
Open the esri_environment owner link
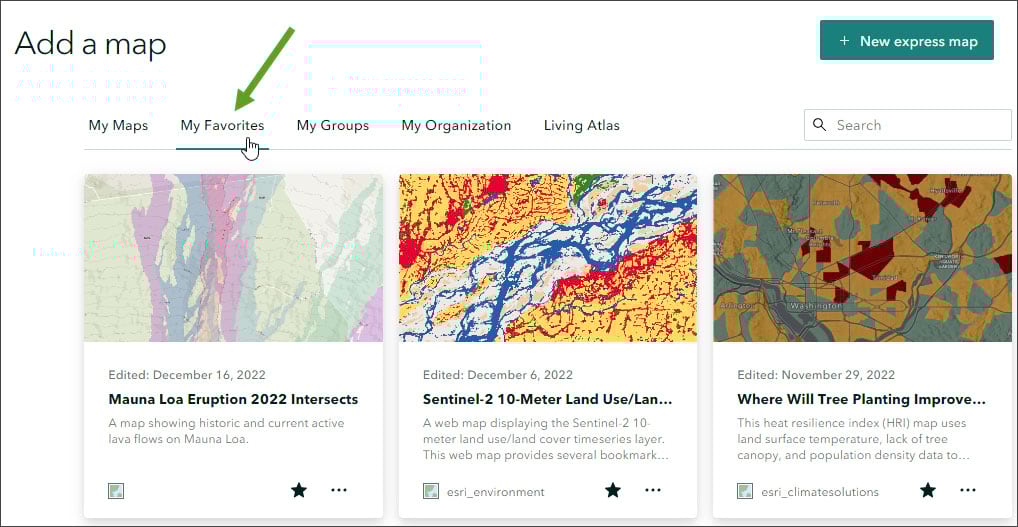click(496, 492)
